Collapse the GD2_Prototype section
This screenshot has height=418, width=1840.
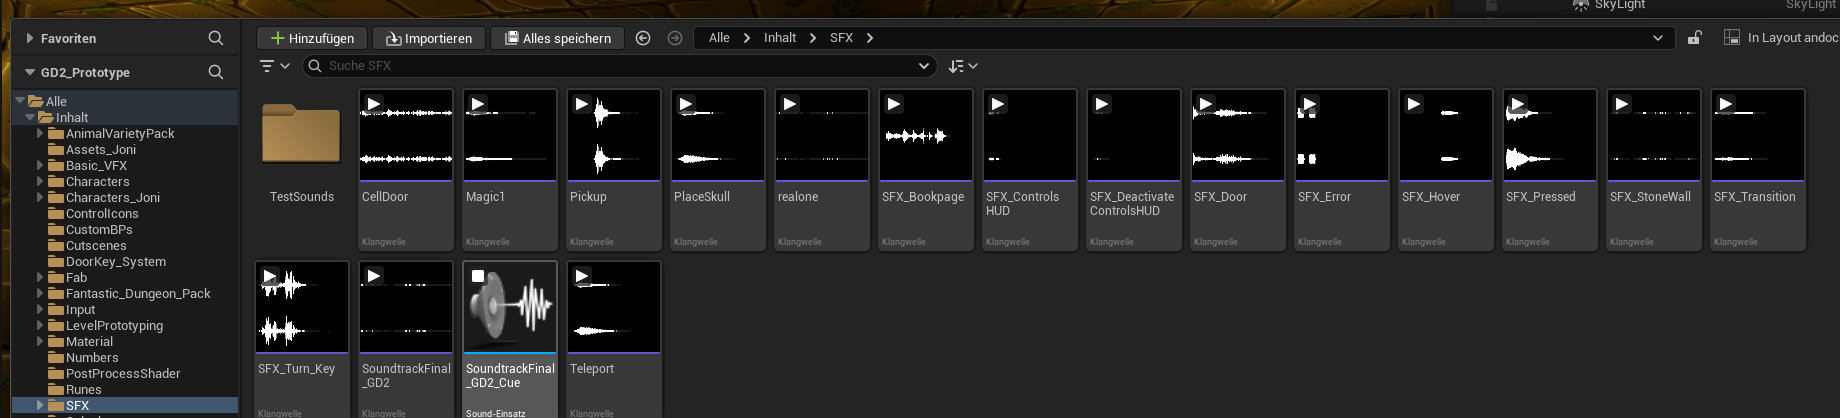pos(30,72)
